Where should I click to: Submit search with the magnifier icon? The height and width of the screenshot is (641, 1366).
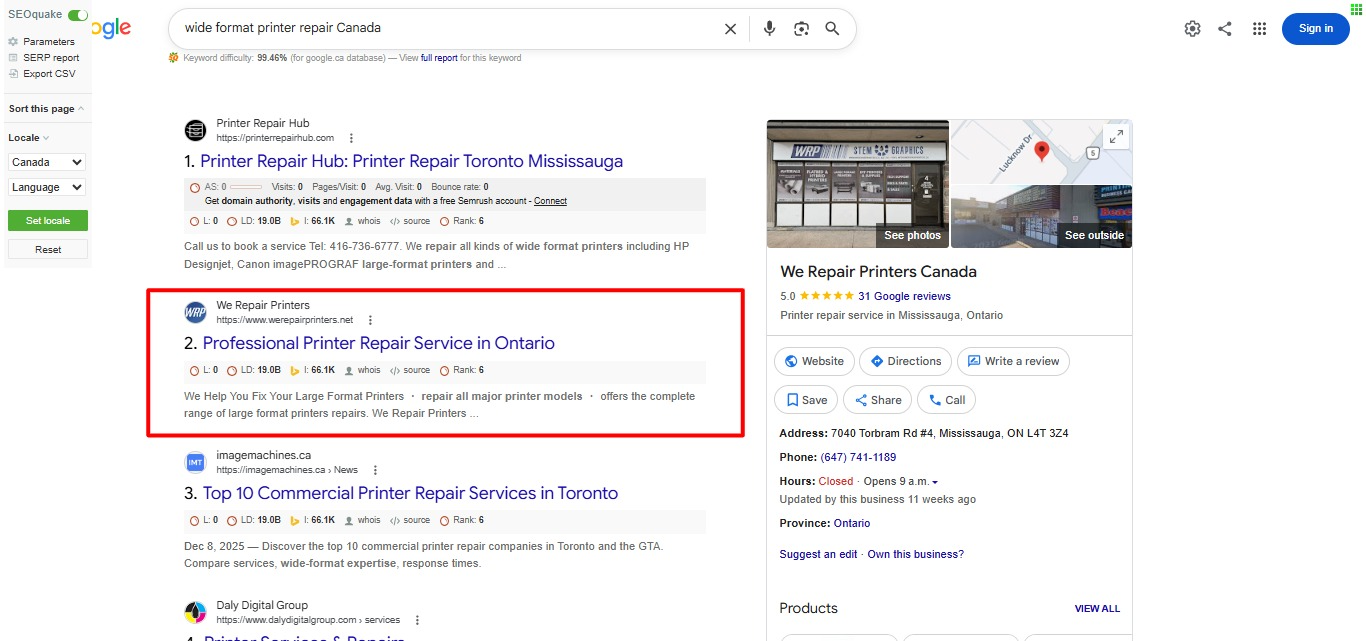point(832,29)
